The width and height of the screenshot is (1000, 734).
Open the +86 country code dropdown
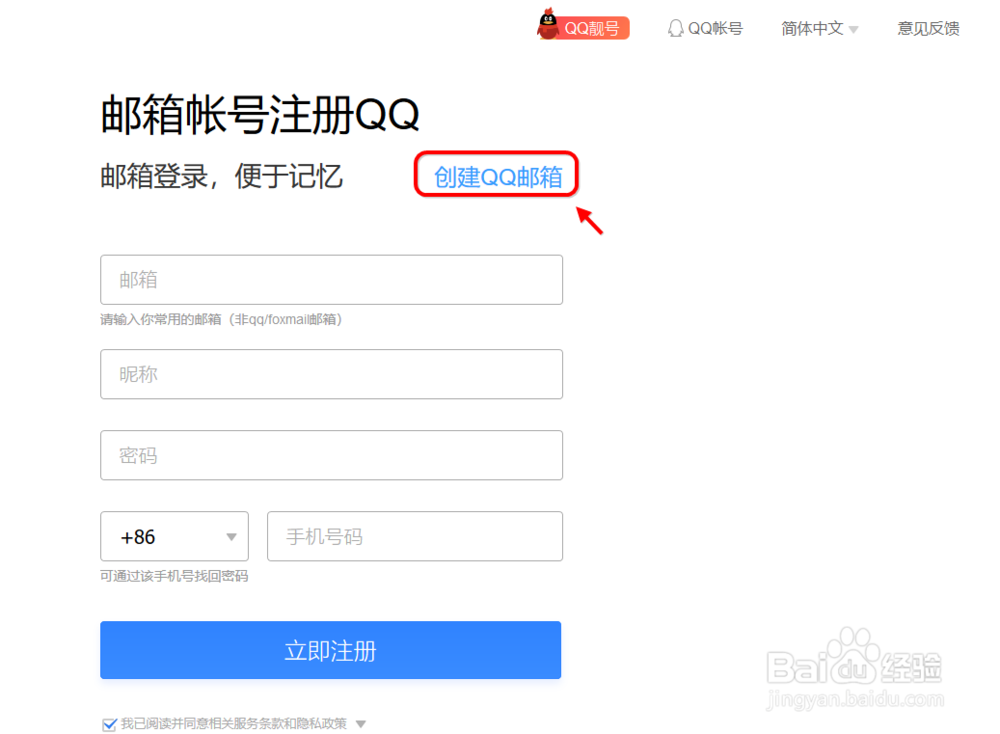174,536
